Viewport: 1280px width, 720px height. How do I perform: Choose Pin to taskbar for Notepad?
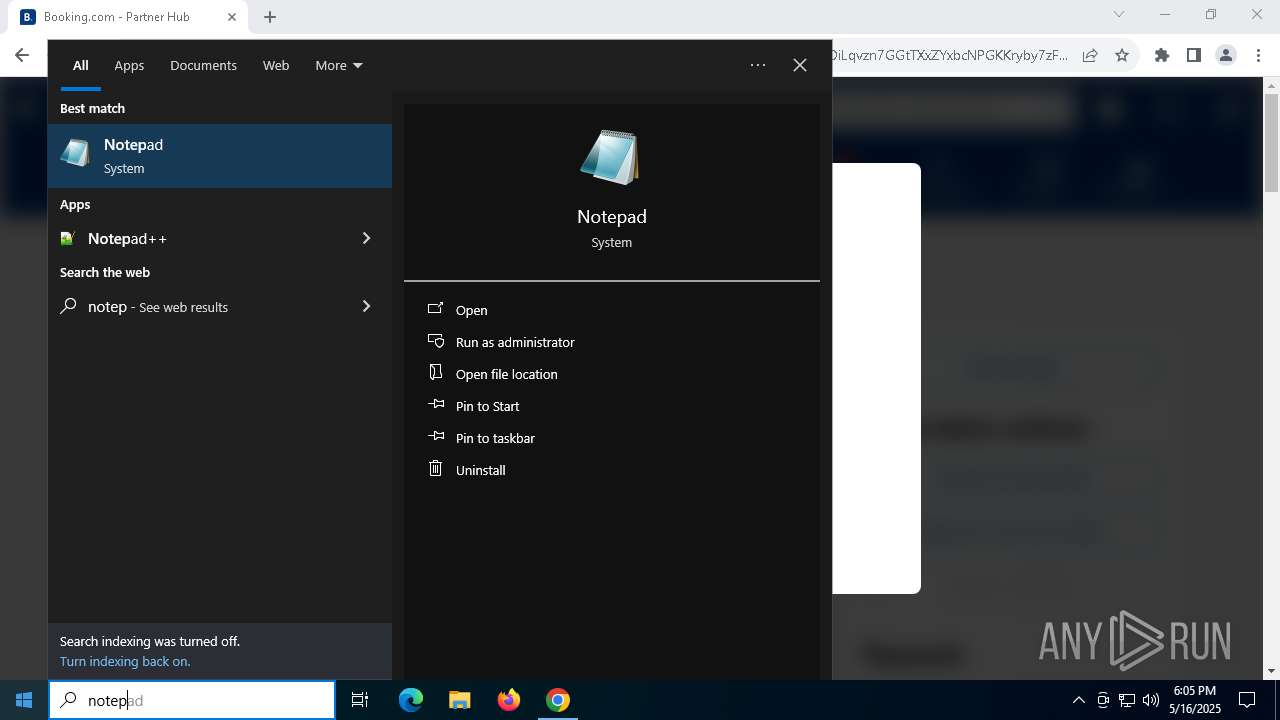point(495,438)
